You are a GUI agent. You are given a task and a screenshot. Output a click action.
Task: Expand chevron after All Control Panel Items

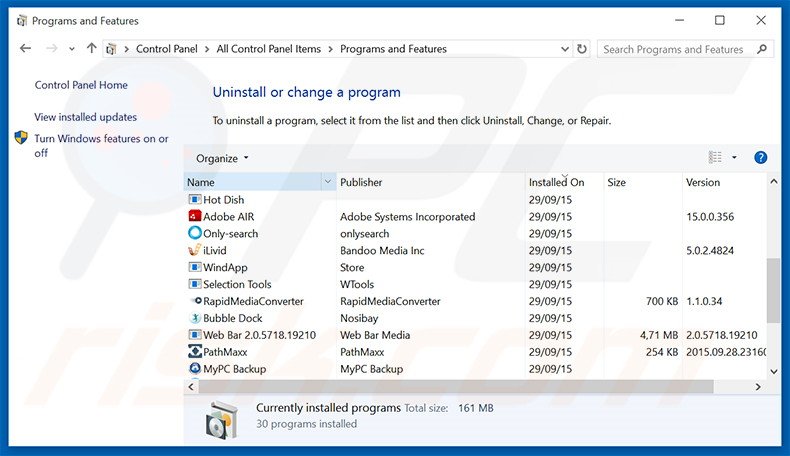tap(331, 49)
